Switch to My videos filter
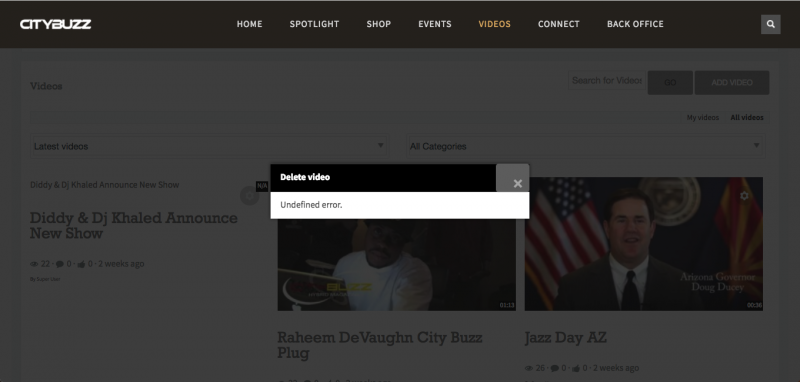 point(703,117)
